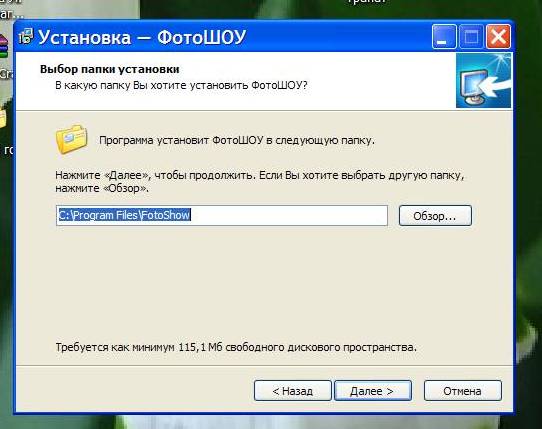Screen dimensions: 542x429
Task: Click the Обзор... browse button
Action: pyautogui.click(x=435, y=216)
